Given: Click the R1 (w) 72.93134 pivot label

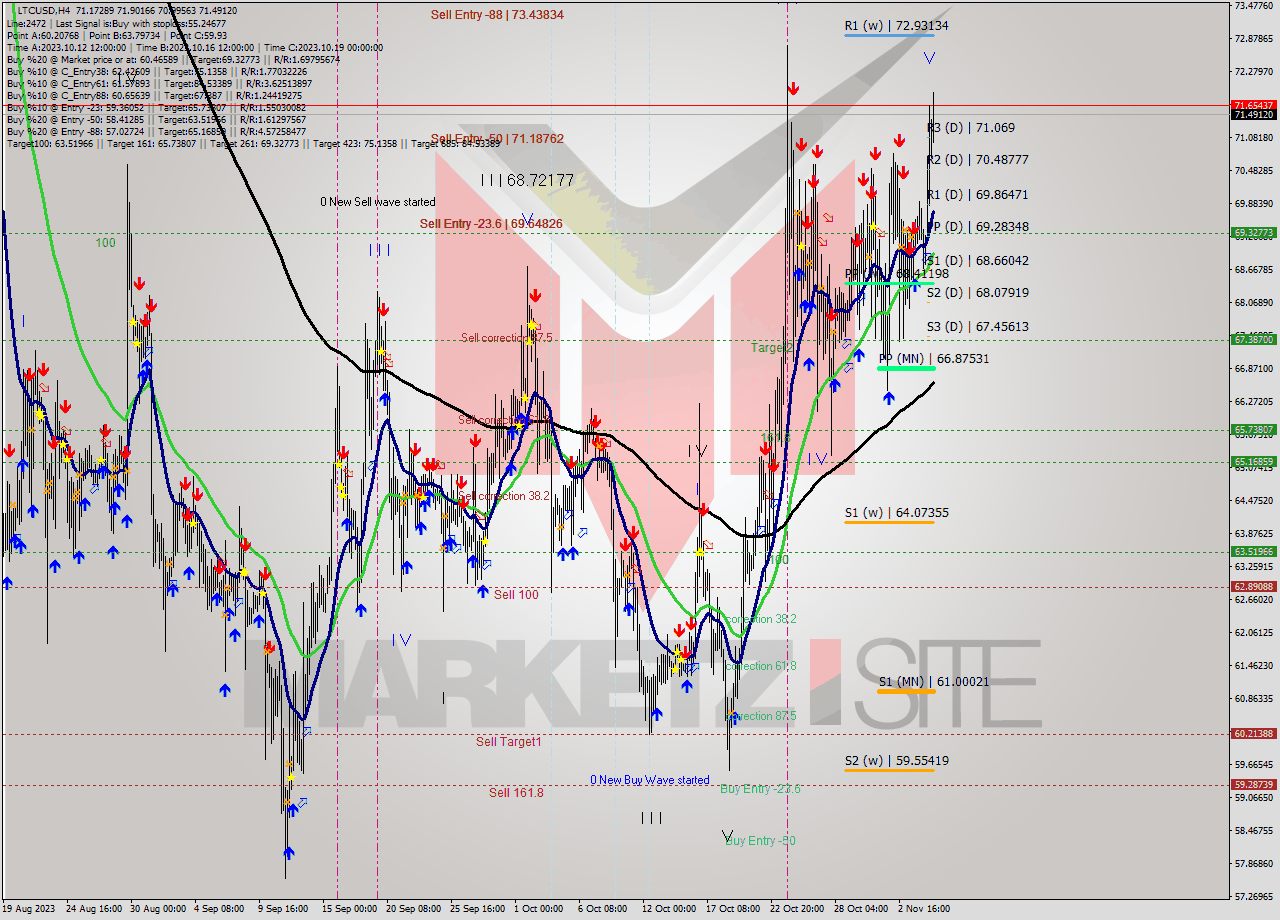Looking at the screenshot, I should [x=896, y=25].
